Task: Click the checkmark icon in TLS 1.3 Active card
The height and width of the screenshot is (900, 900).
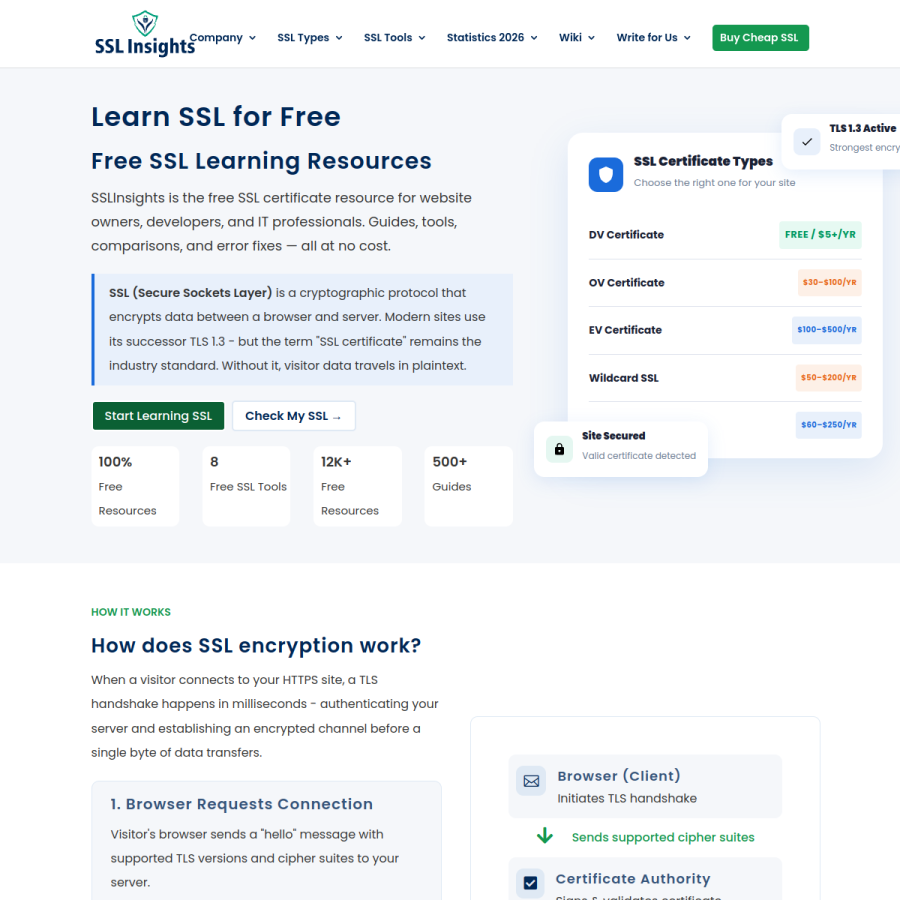Action: pyautogui.click(x=807, y=141)
